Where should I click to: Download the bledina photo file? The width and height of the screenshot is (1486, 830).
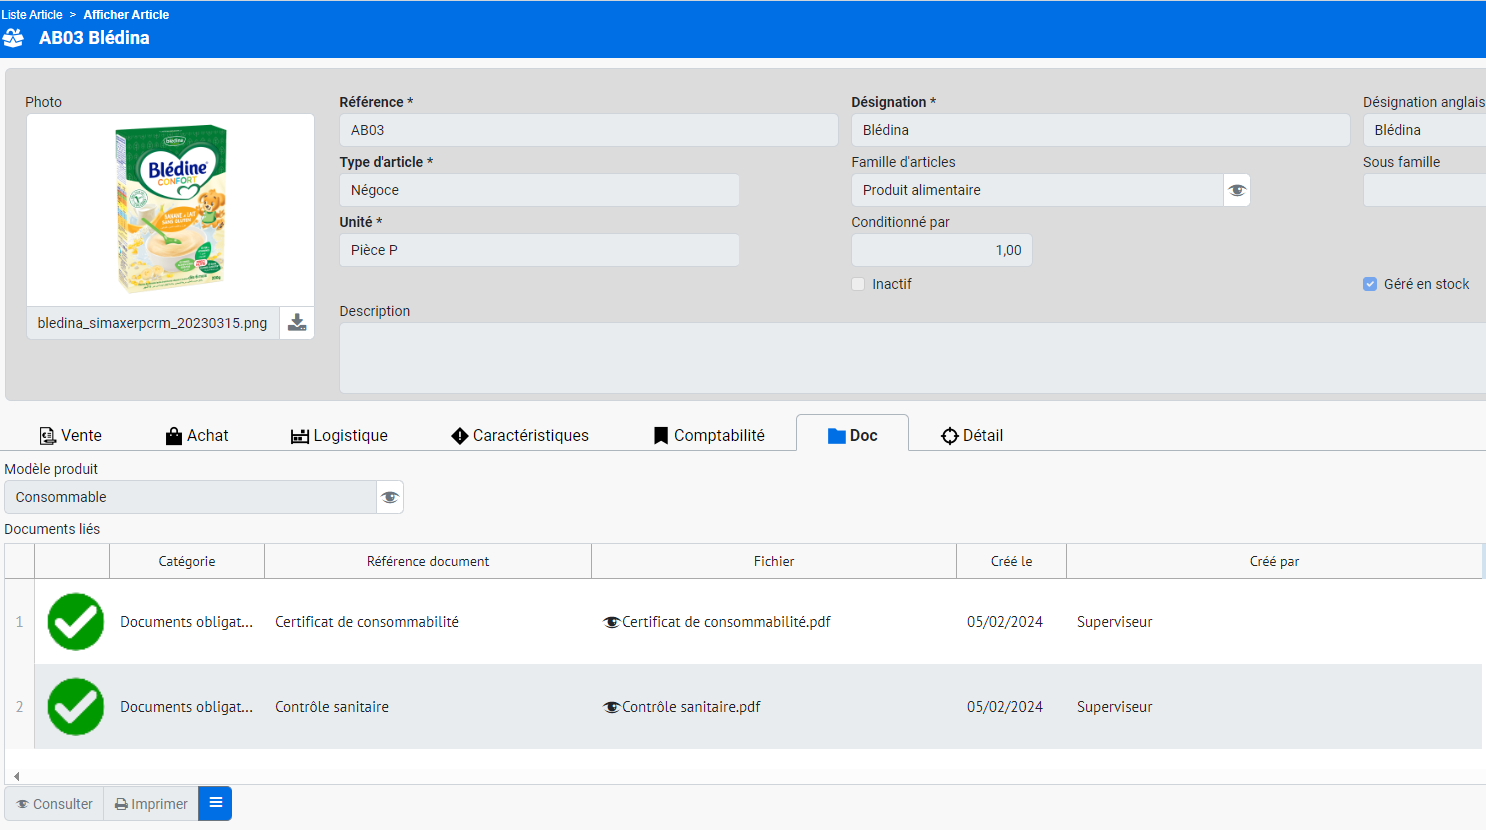[297, 323]
